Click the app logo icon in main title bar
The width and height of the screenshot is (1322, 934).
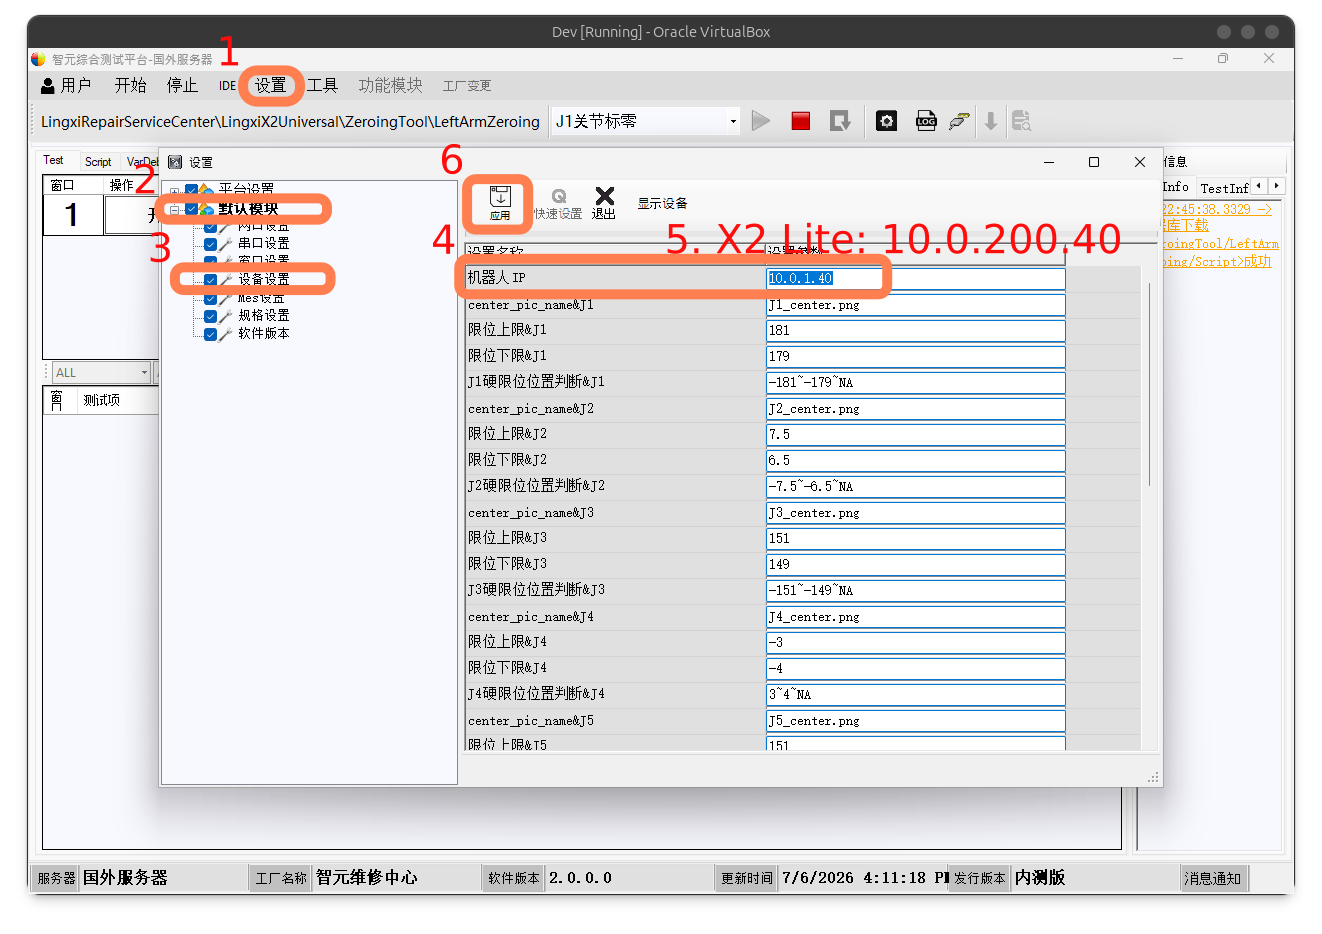coord(38,59)
